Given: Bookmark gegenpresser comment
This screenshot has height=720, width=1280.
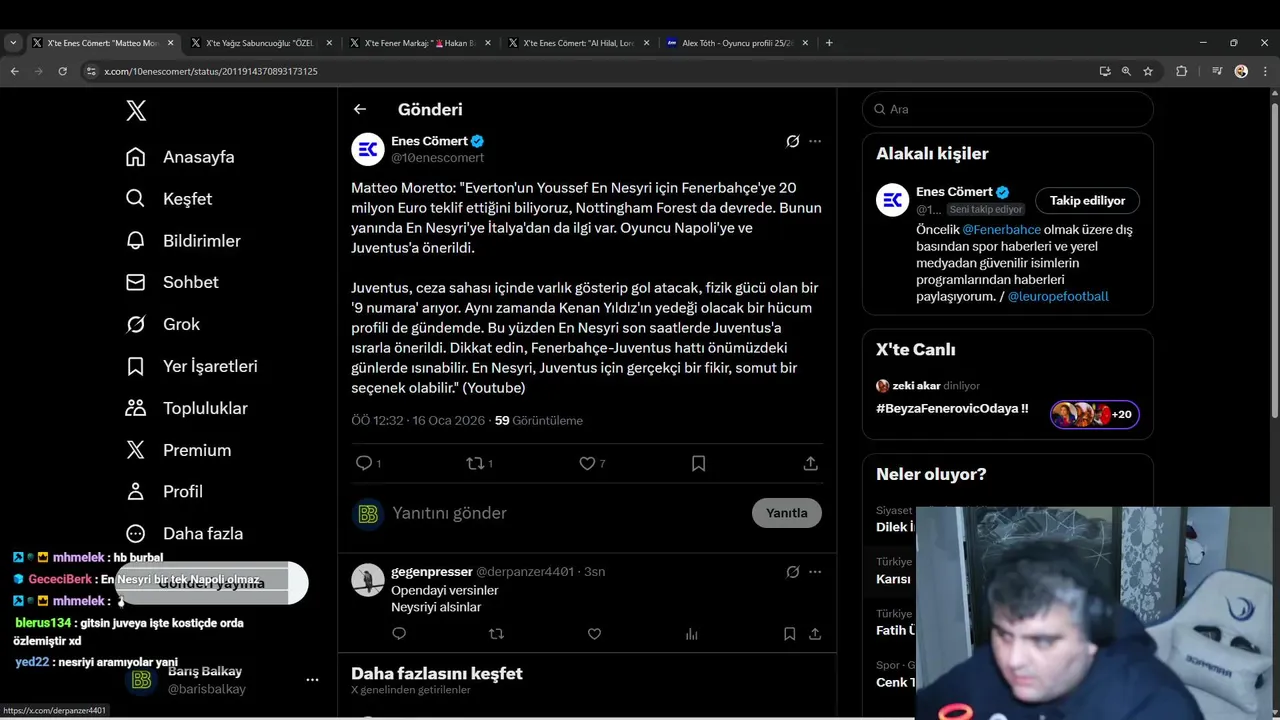Looking at the screenshot, I should tap(789, 634).
